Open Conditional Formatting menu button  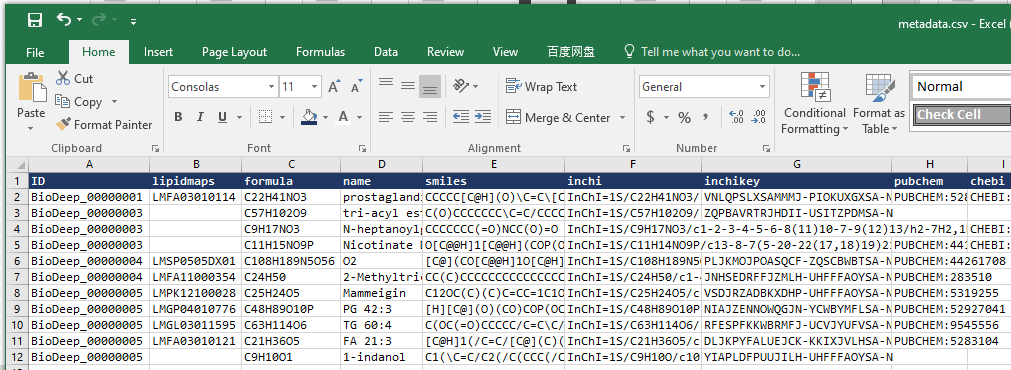(814, 103)
